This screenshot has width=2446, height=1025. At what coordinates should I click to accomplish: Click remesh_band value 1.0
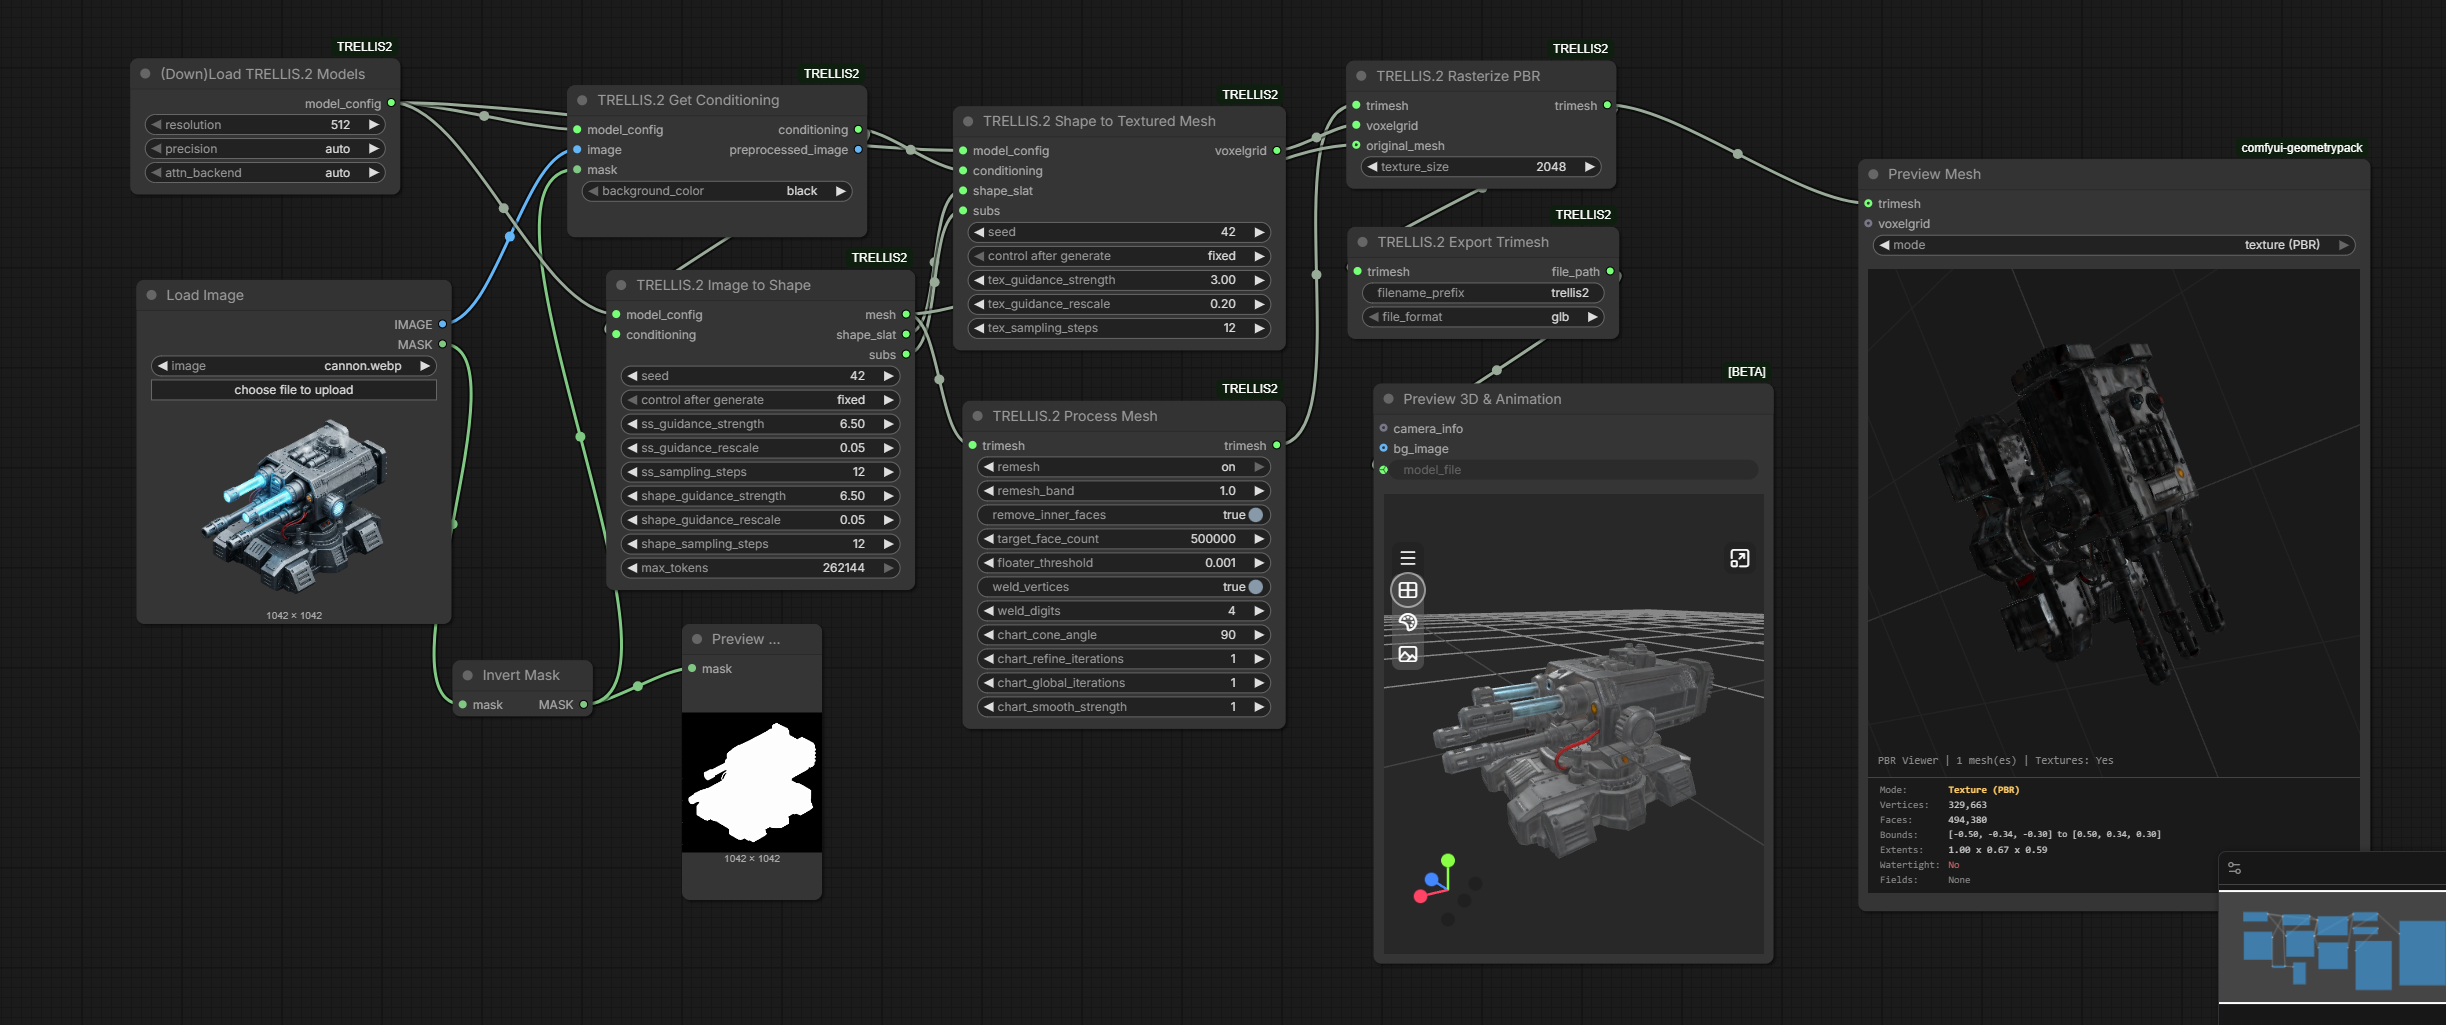pos(1228,491)
